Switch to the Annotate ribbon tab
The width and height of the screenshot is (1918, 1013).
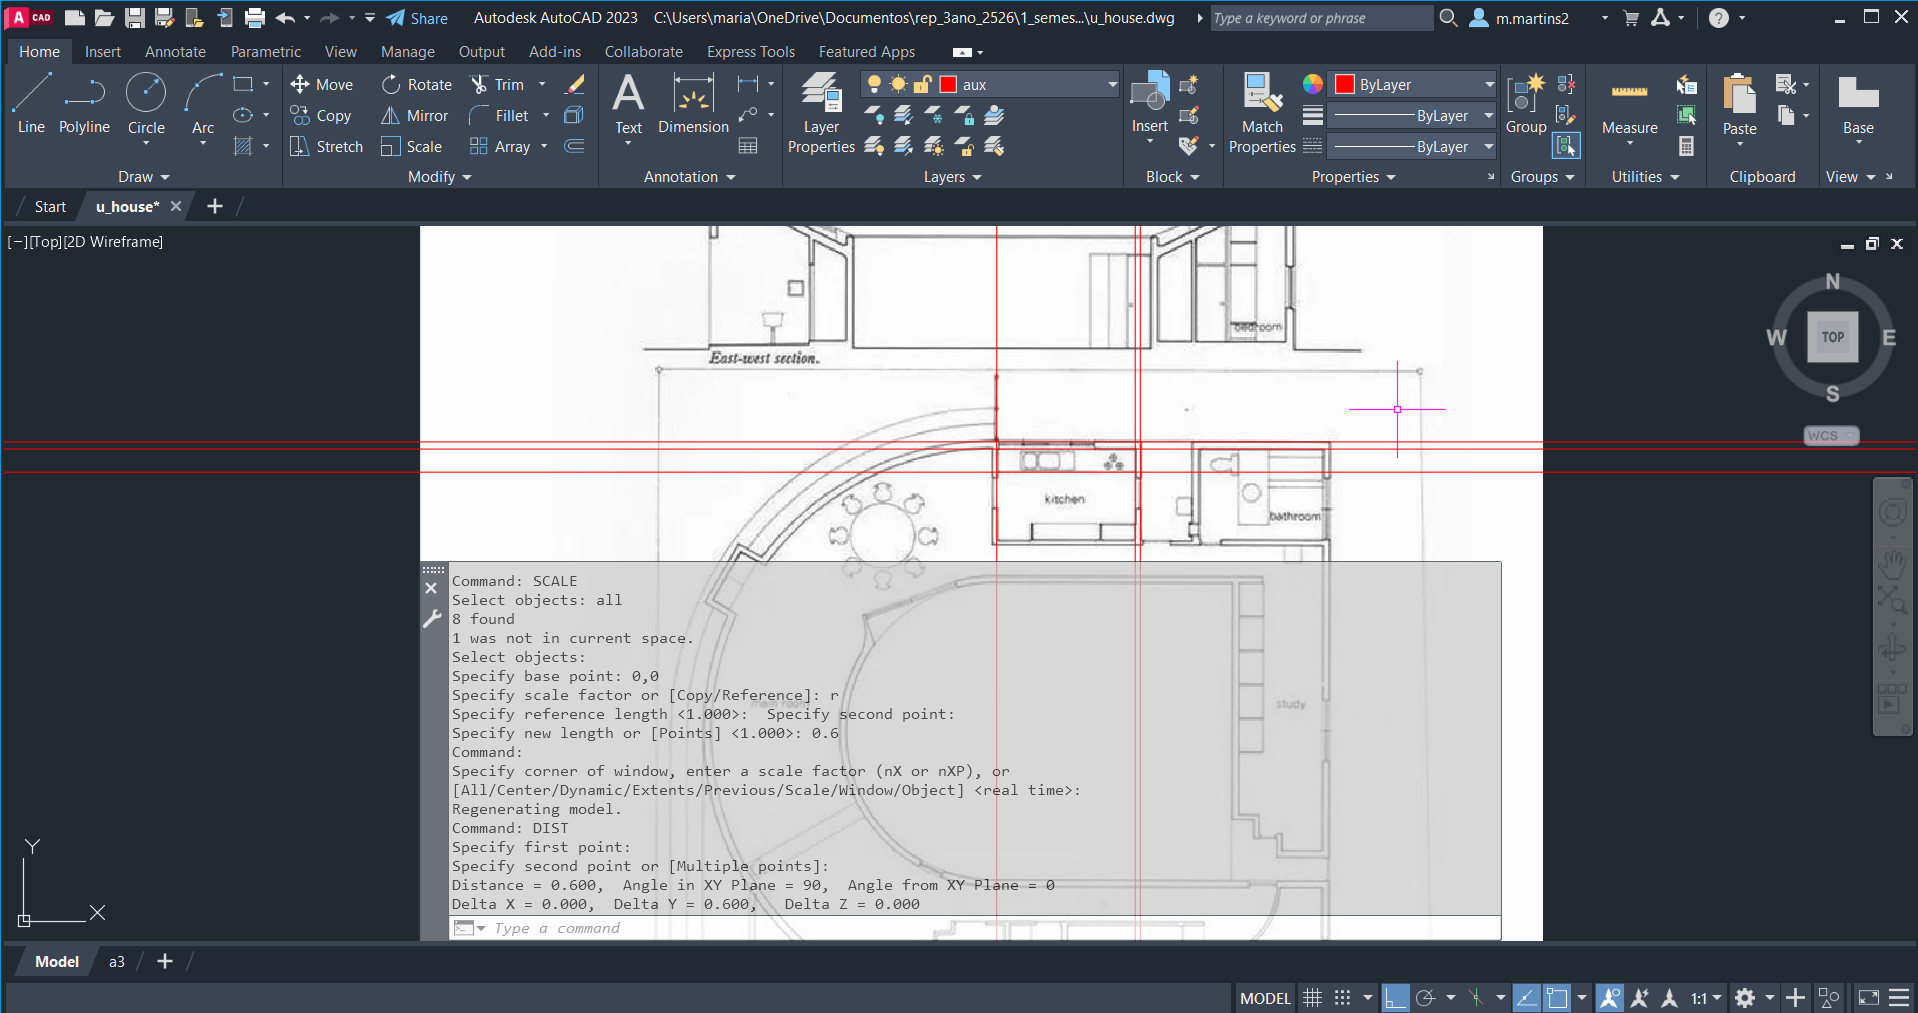pyautogui.click(x=175, y=52)
